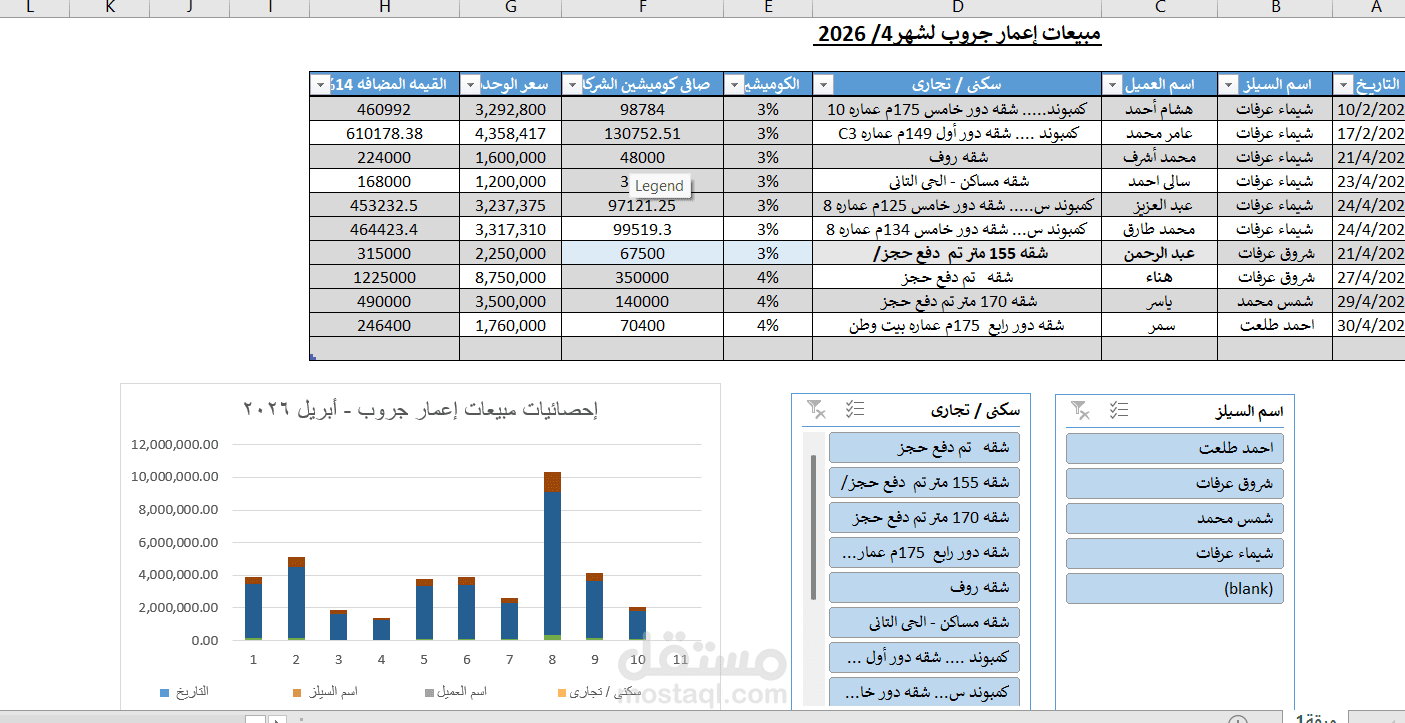
Task: Click the chart title إحصائيات مبيعات إعمار جروب
Action: pos(420,409)
